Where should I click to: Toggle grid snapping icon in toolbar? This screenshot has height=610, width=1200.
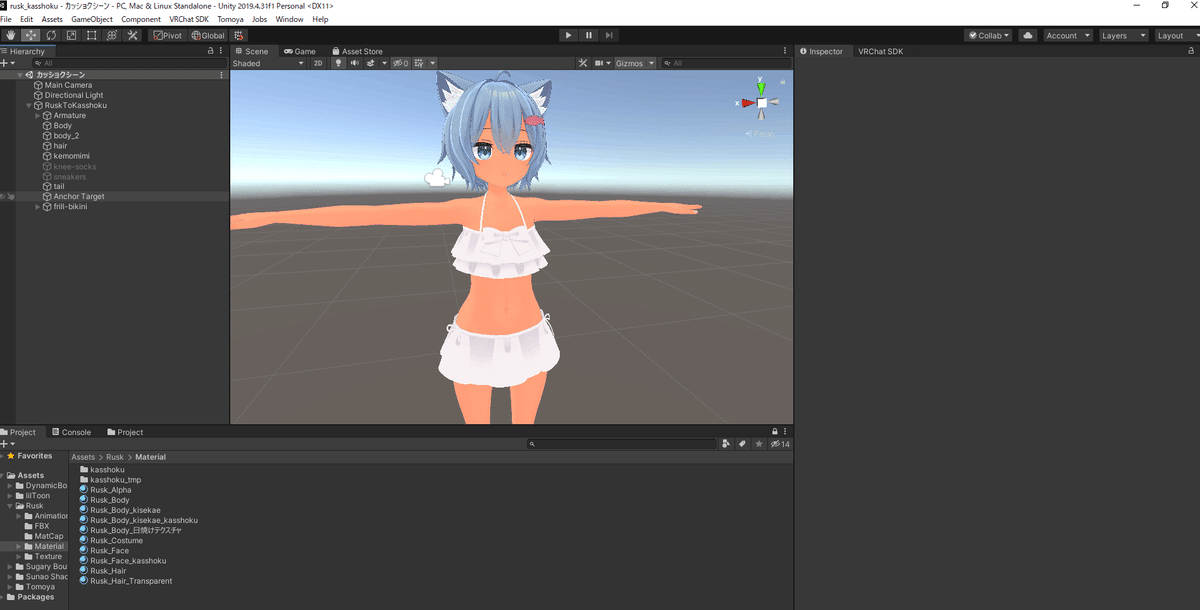pos(239,35)
